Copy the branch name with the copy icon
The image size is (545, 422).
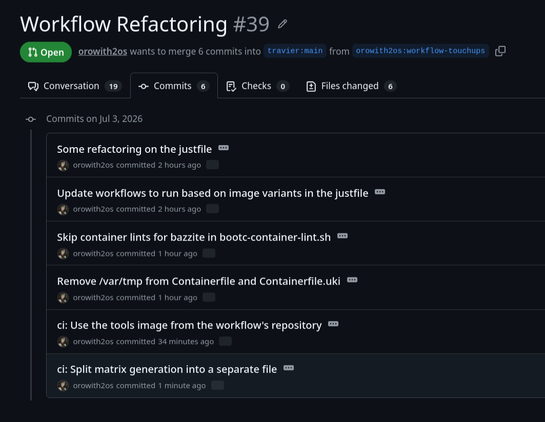click(500, 51)
